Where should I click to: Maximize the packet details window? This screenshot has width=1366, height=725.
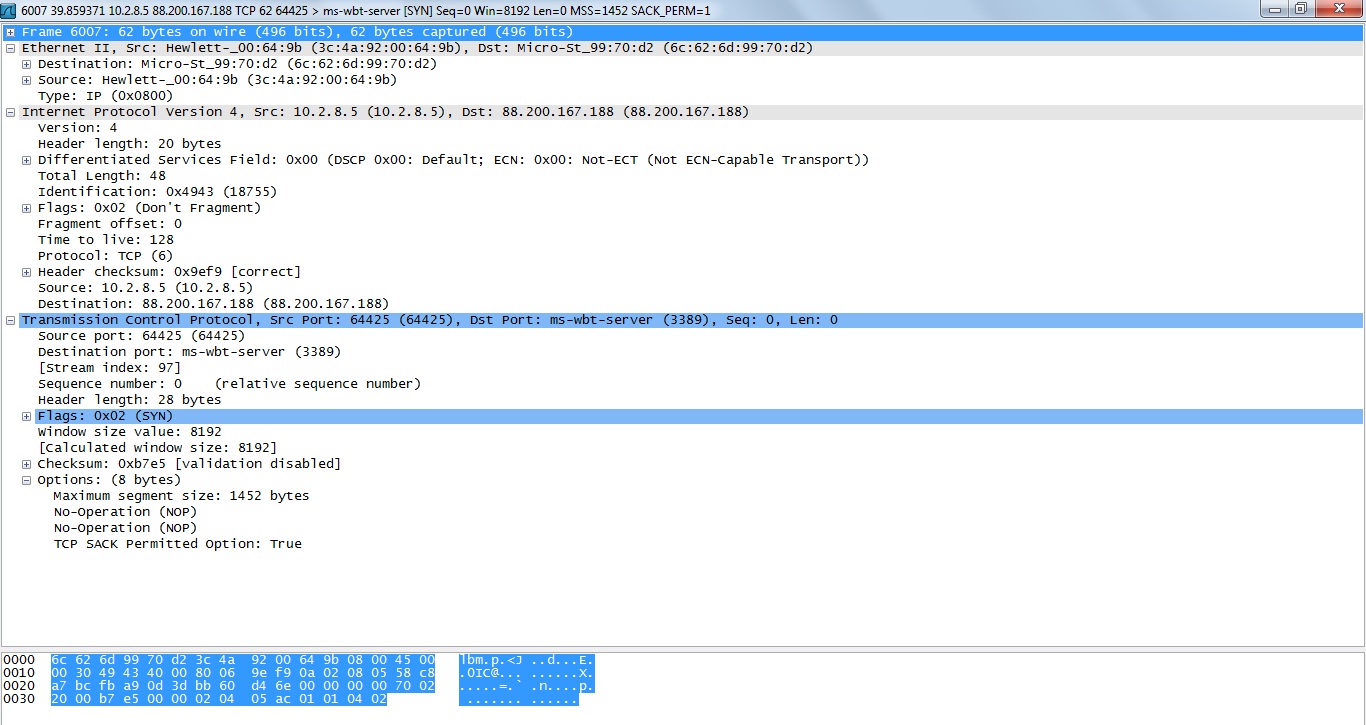tap(1300, 9)
